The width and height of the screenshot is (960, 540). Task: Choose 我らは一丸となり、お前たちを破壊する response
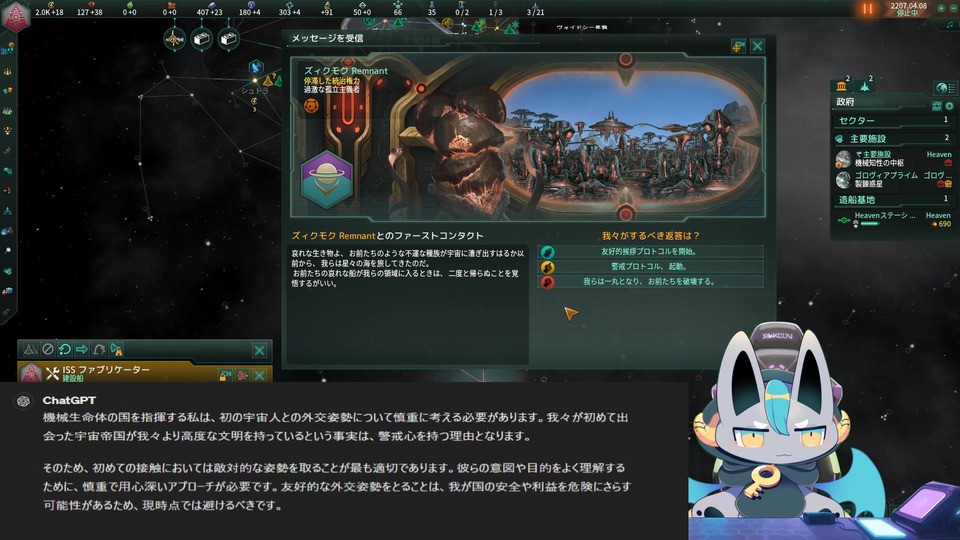[x=650, y=282]
